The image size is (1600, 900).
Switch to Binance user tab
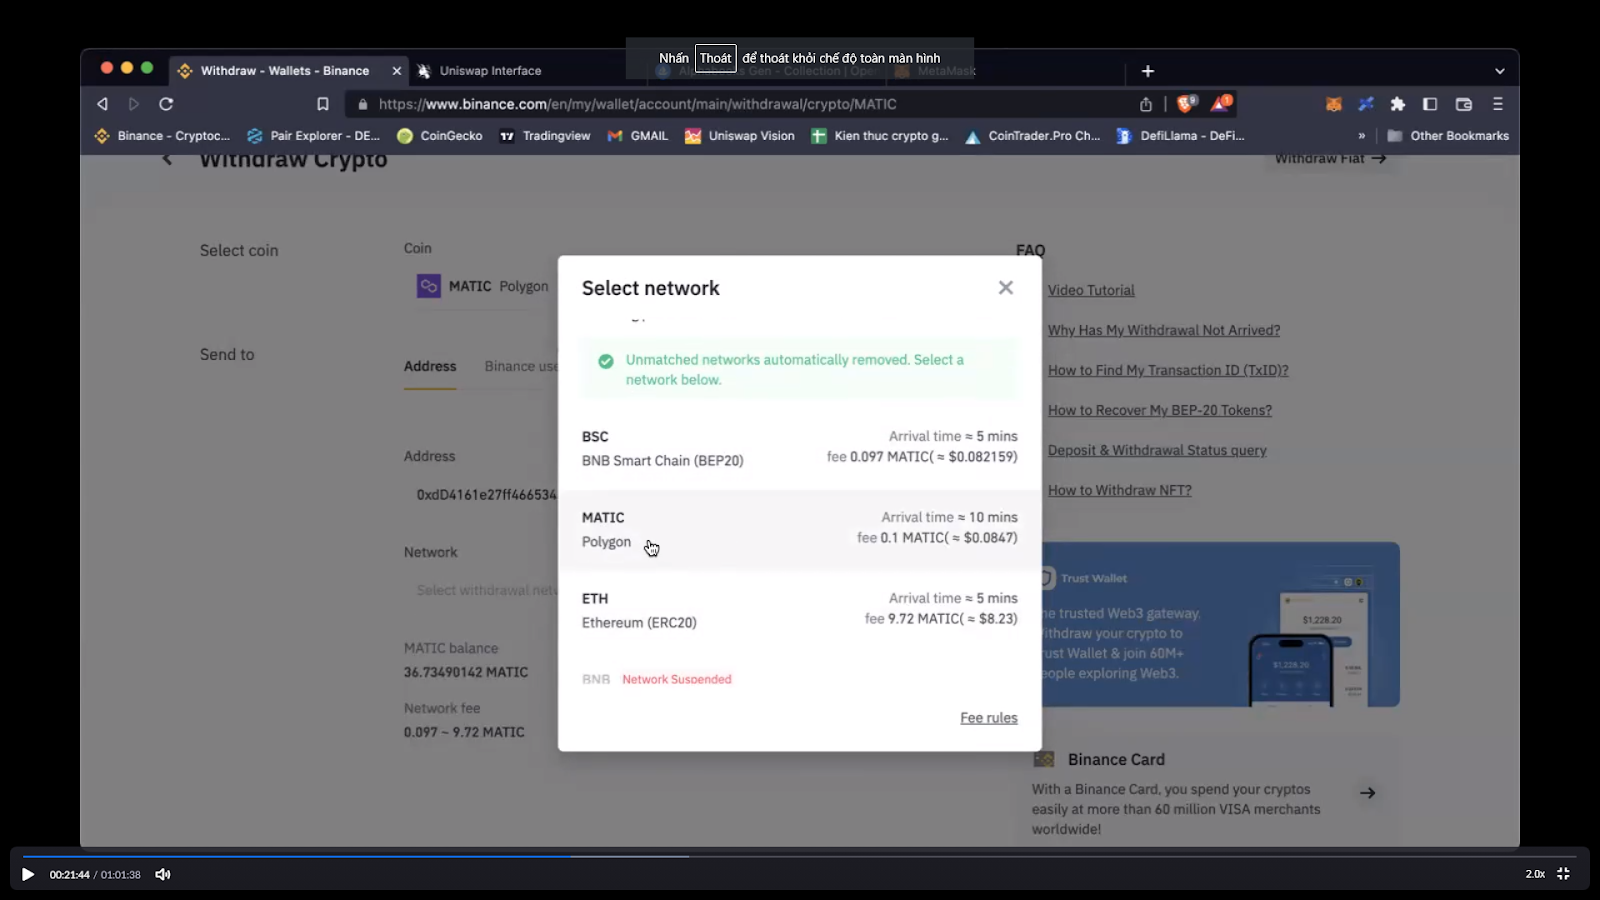pyautogui.click(x=521, y=366)
